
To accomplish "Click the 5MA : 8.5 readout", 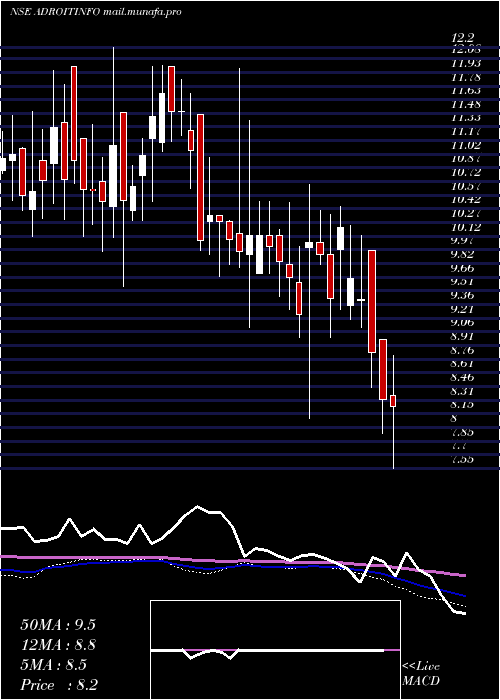I will pyautogui.click(x=53, y=665).
